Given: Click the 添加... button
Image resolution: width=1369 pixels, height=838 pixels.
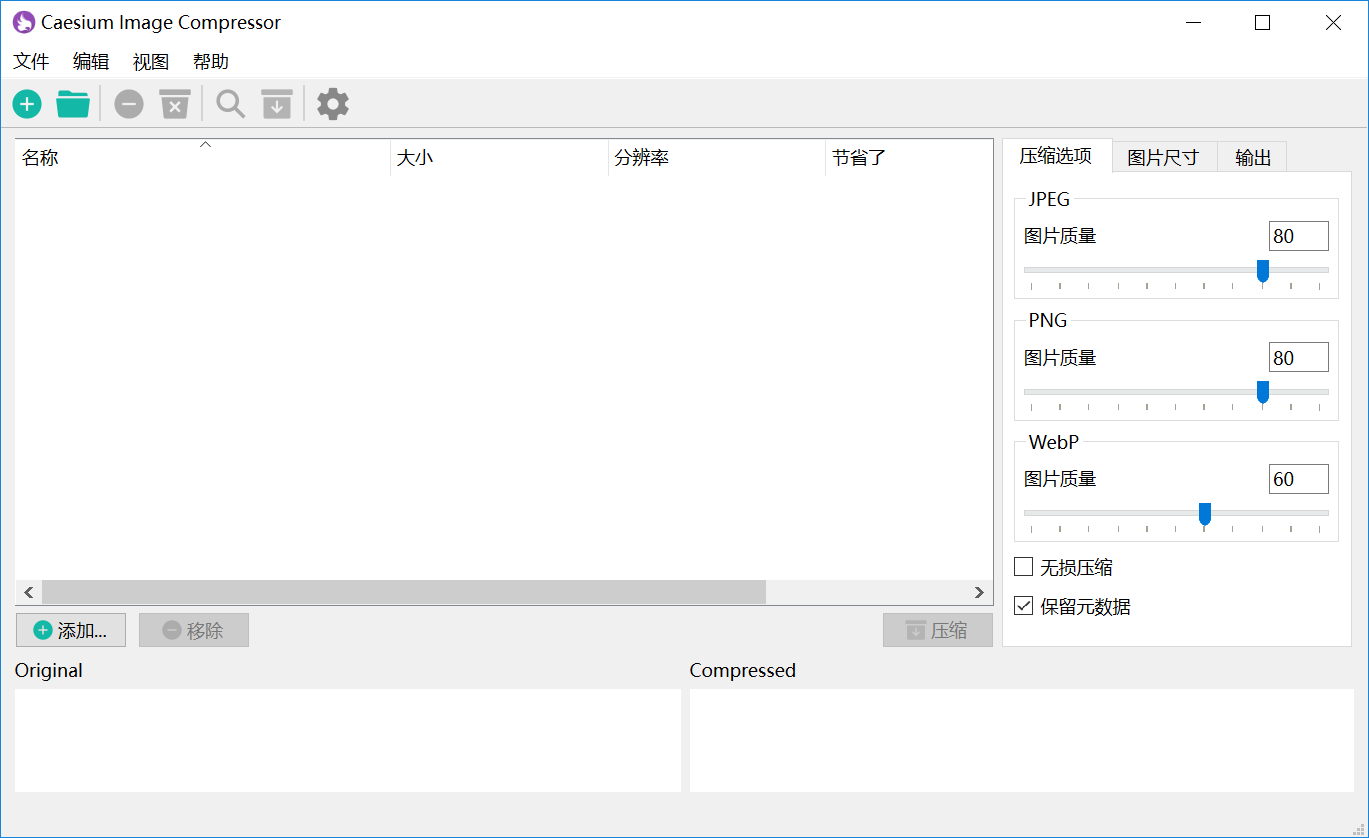Looking at the screenshot, I should [x=71, y=630].
